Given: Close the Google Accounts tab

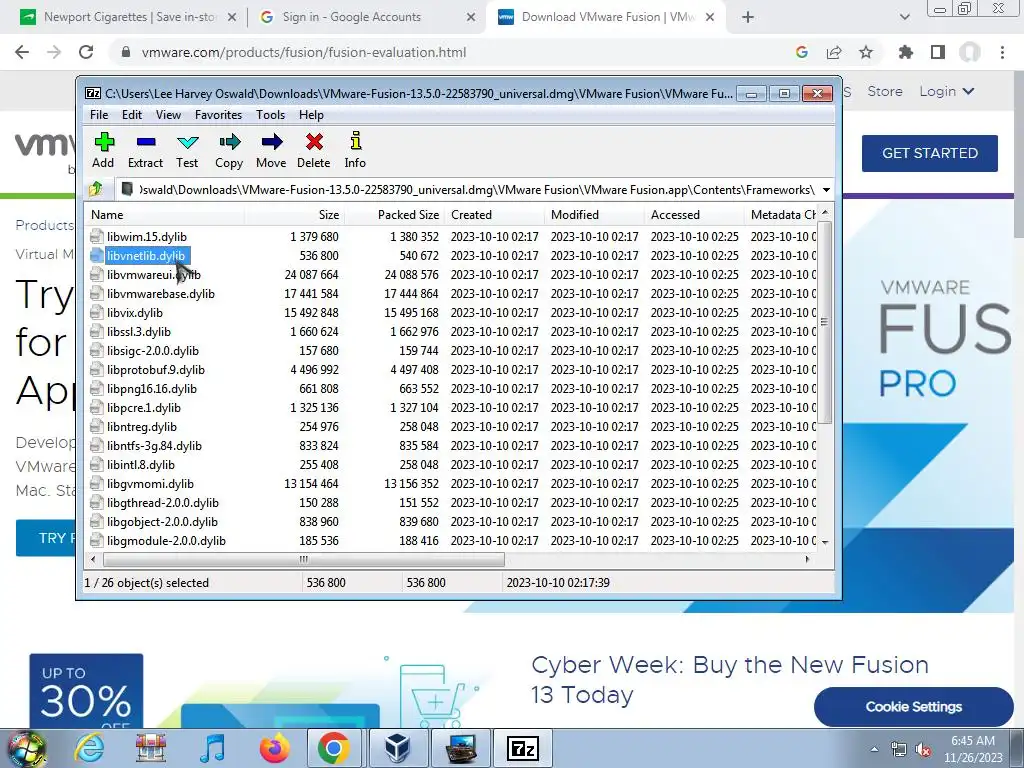Looking at the screenshot, I should coord(471,18).
